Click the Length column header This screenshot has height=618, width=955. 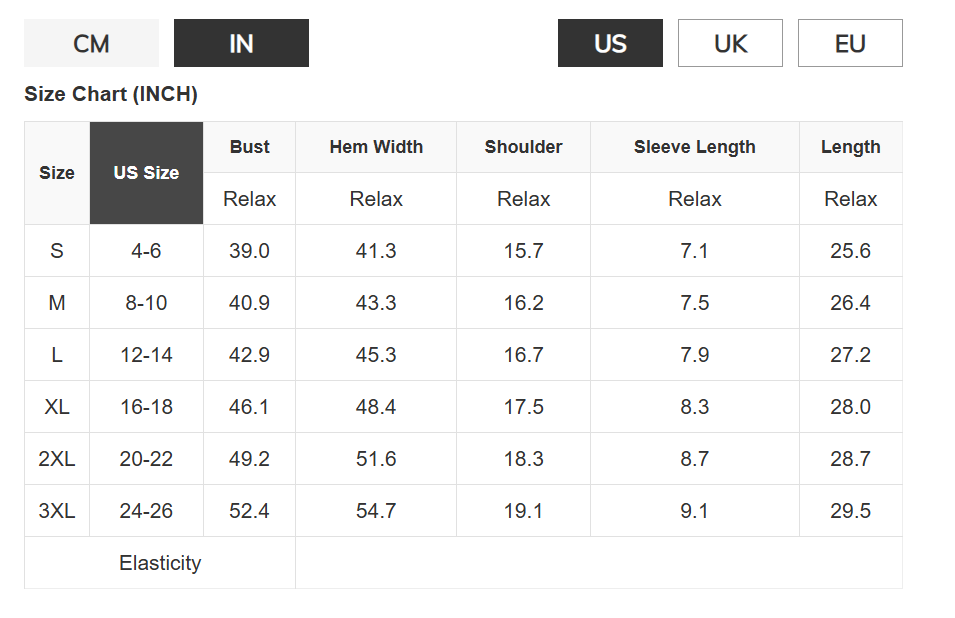pyautogui.click(x=850, y=147)
